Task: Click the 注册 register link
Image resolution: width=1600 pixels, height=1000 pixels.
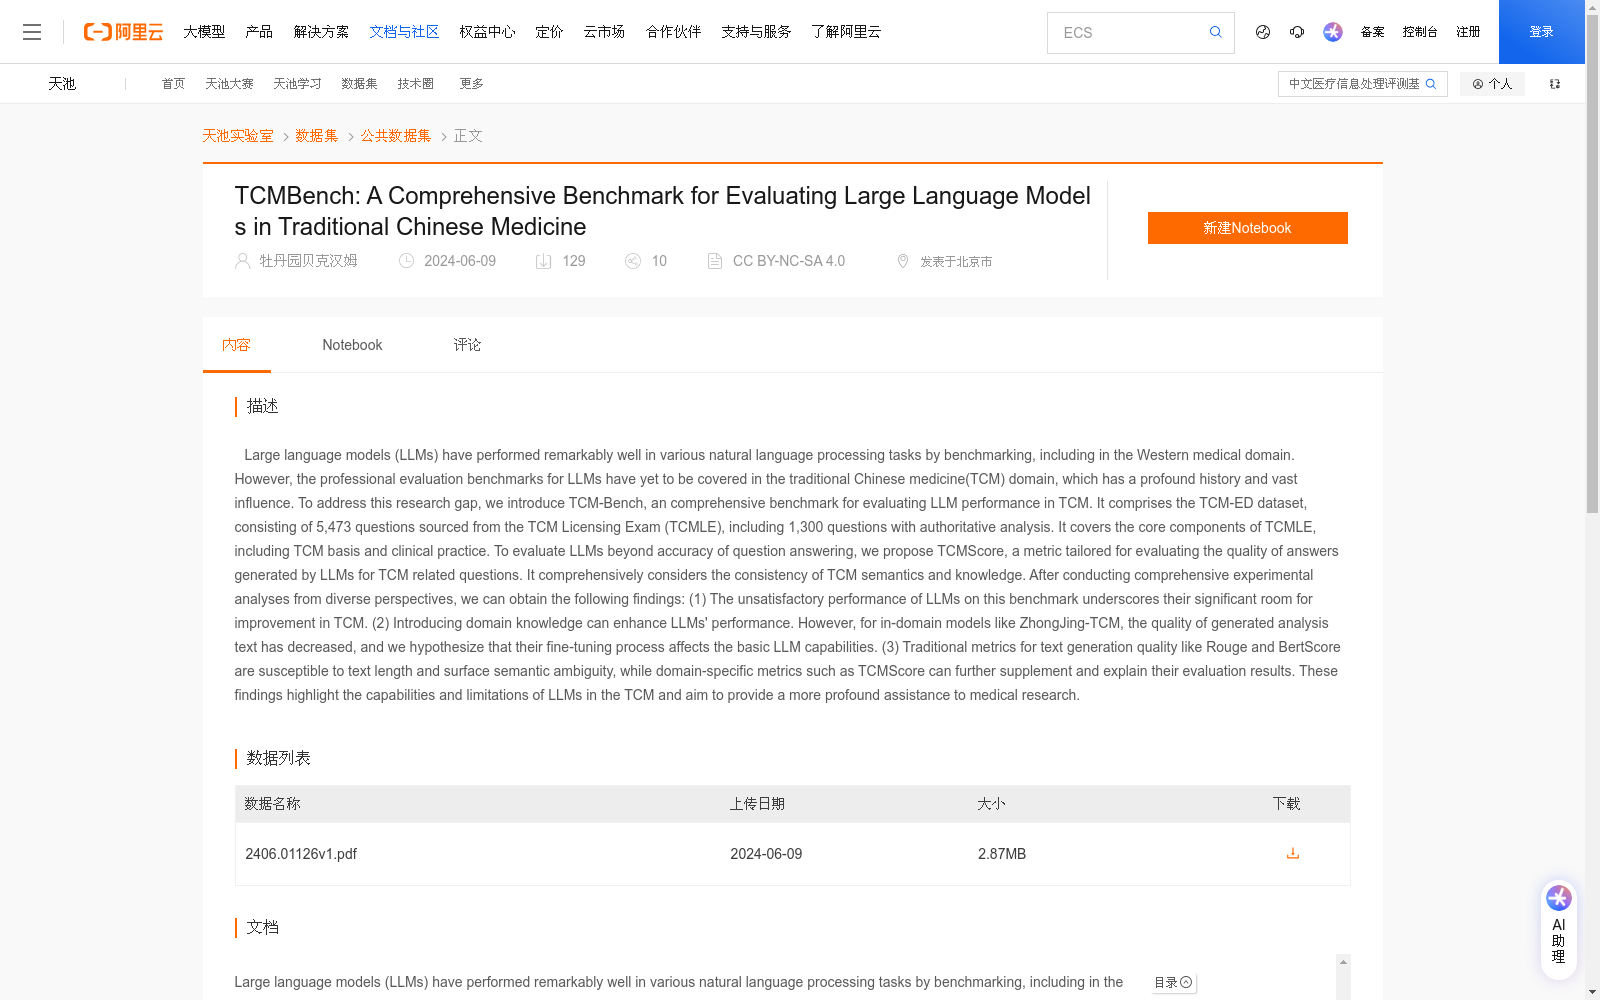Action: (x=1468, y=32)
